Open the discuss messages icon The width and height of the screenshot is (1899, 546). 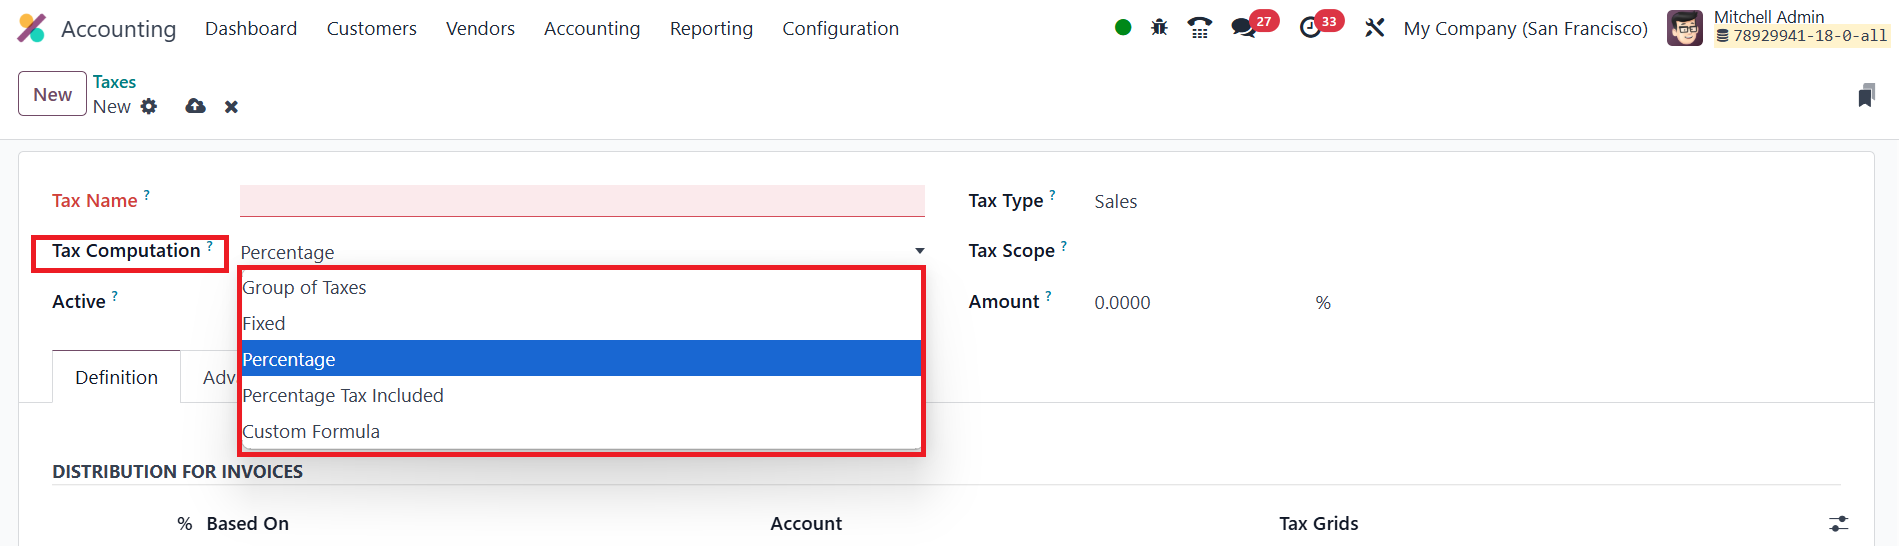pos(1243,28)
